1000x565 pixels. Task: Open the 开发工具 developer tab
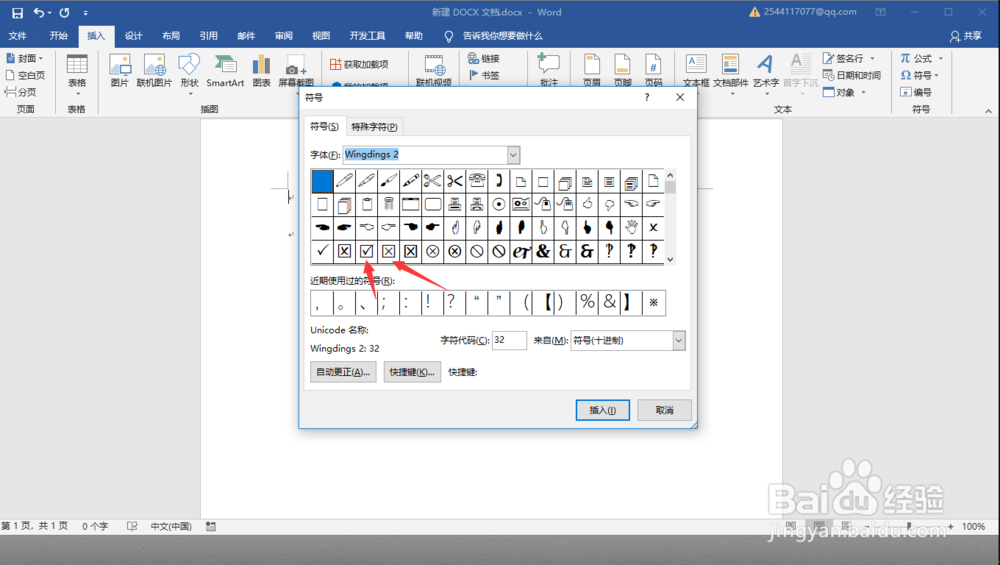[x=367, y=36]
